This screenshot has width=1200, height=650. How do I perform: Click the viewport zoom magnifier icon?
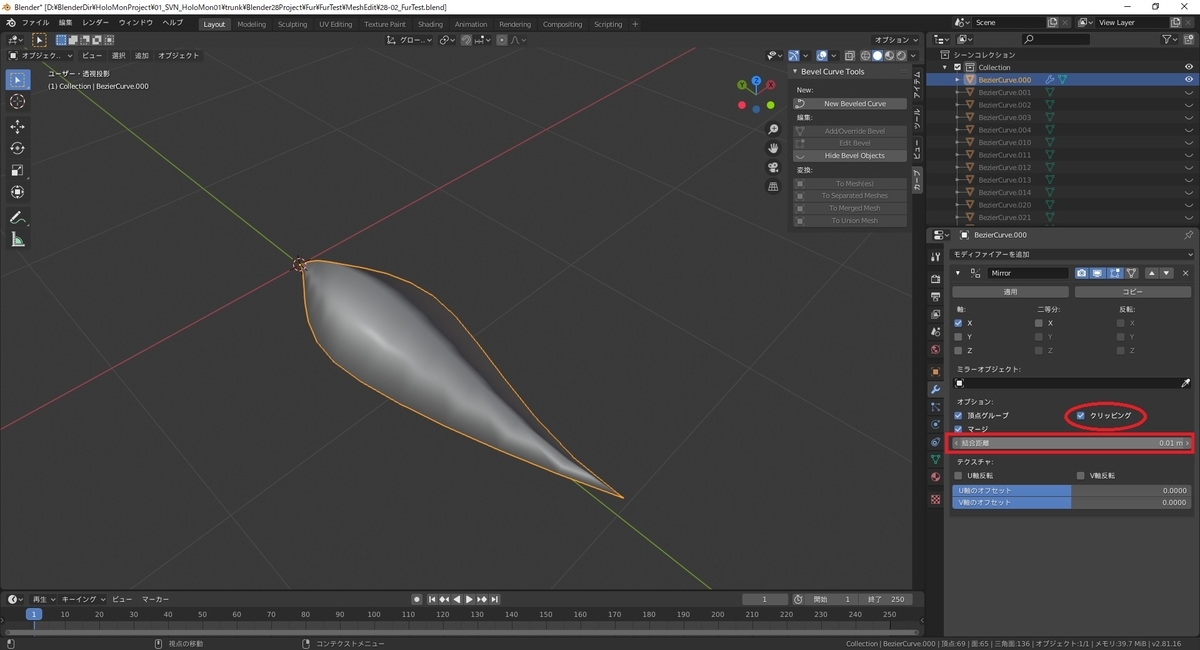point(773,130)
